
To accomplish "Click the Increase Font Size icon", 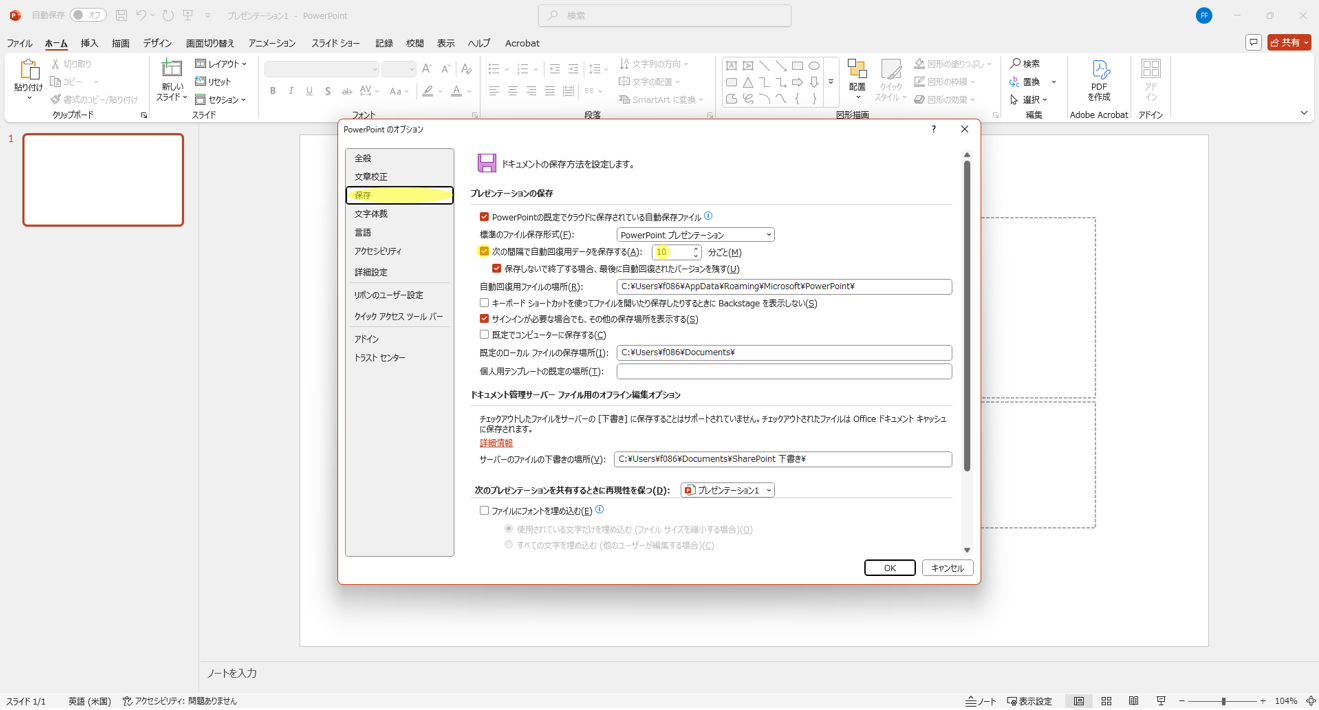I will click(x=427, y=69).
